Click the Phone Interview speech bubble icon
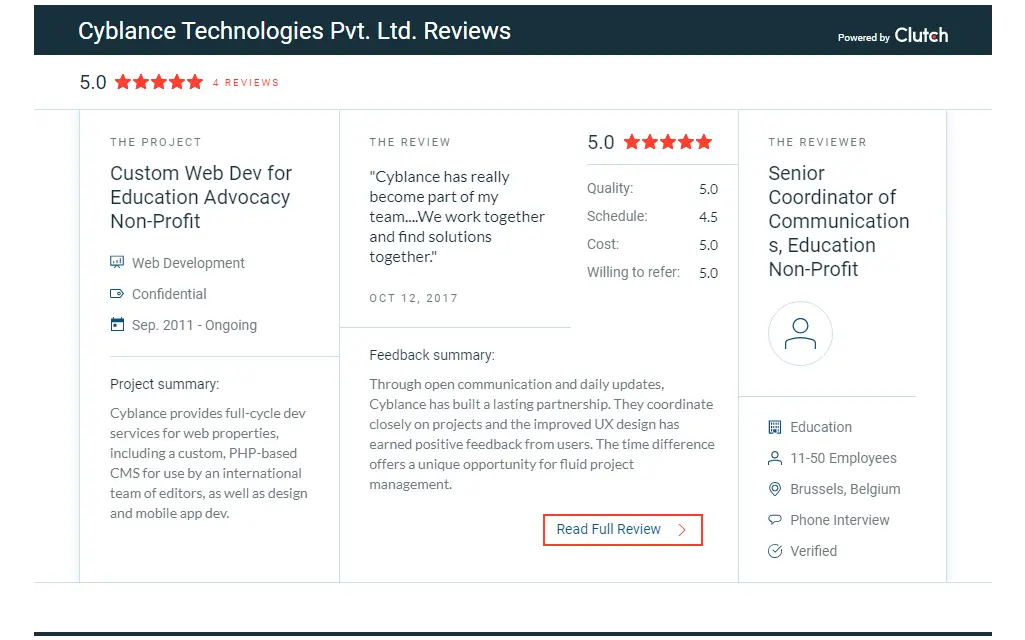 tap(775, 520)
